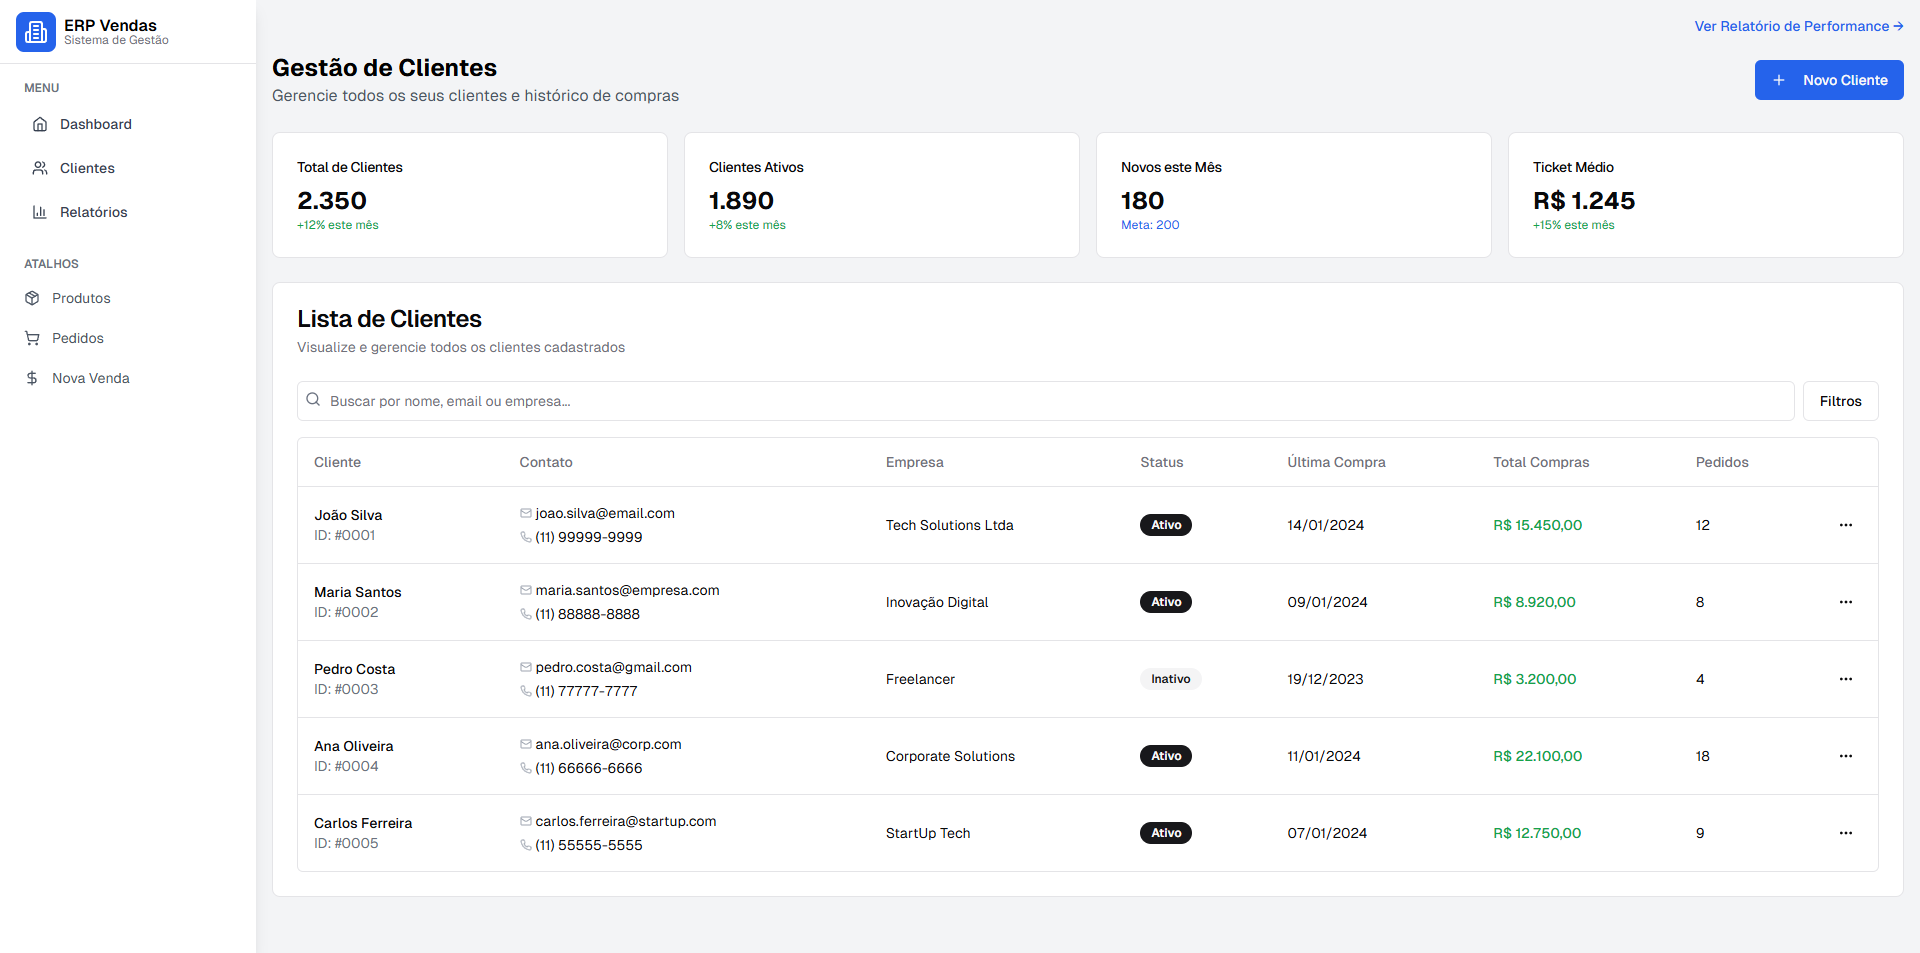Click the Relatórios bar chart icon

pyautogui.click(x=40, y=212)
